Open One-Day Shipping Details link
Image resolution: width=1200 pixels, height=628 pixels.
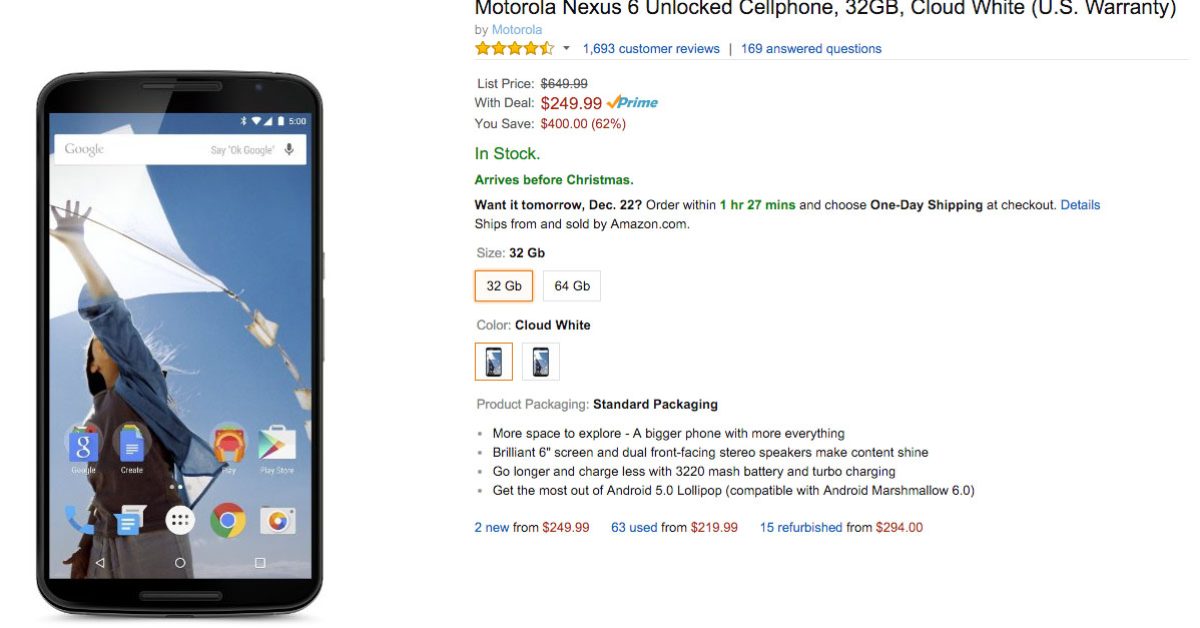pos(1080,205)
